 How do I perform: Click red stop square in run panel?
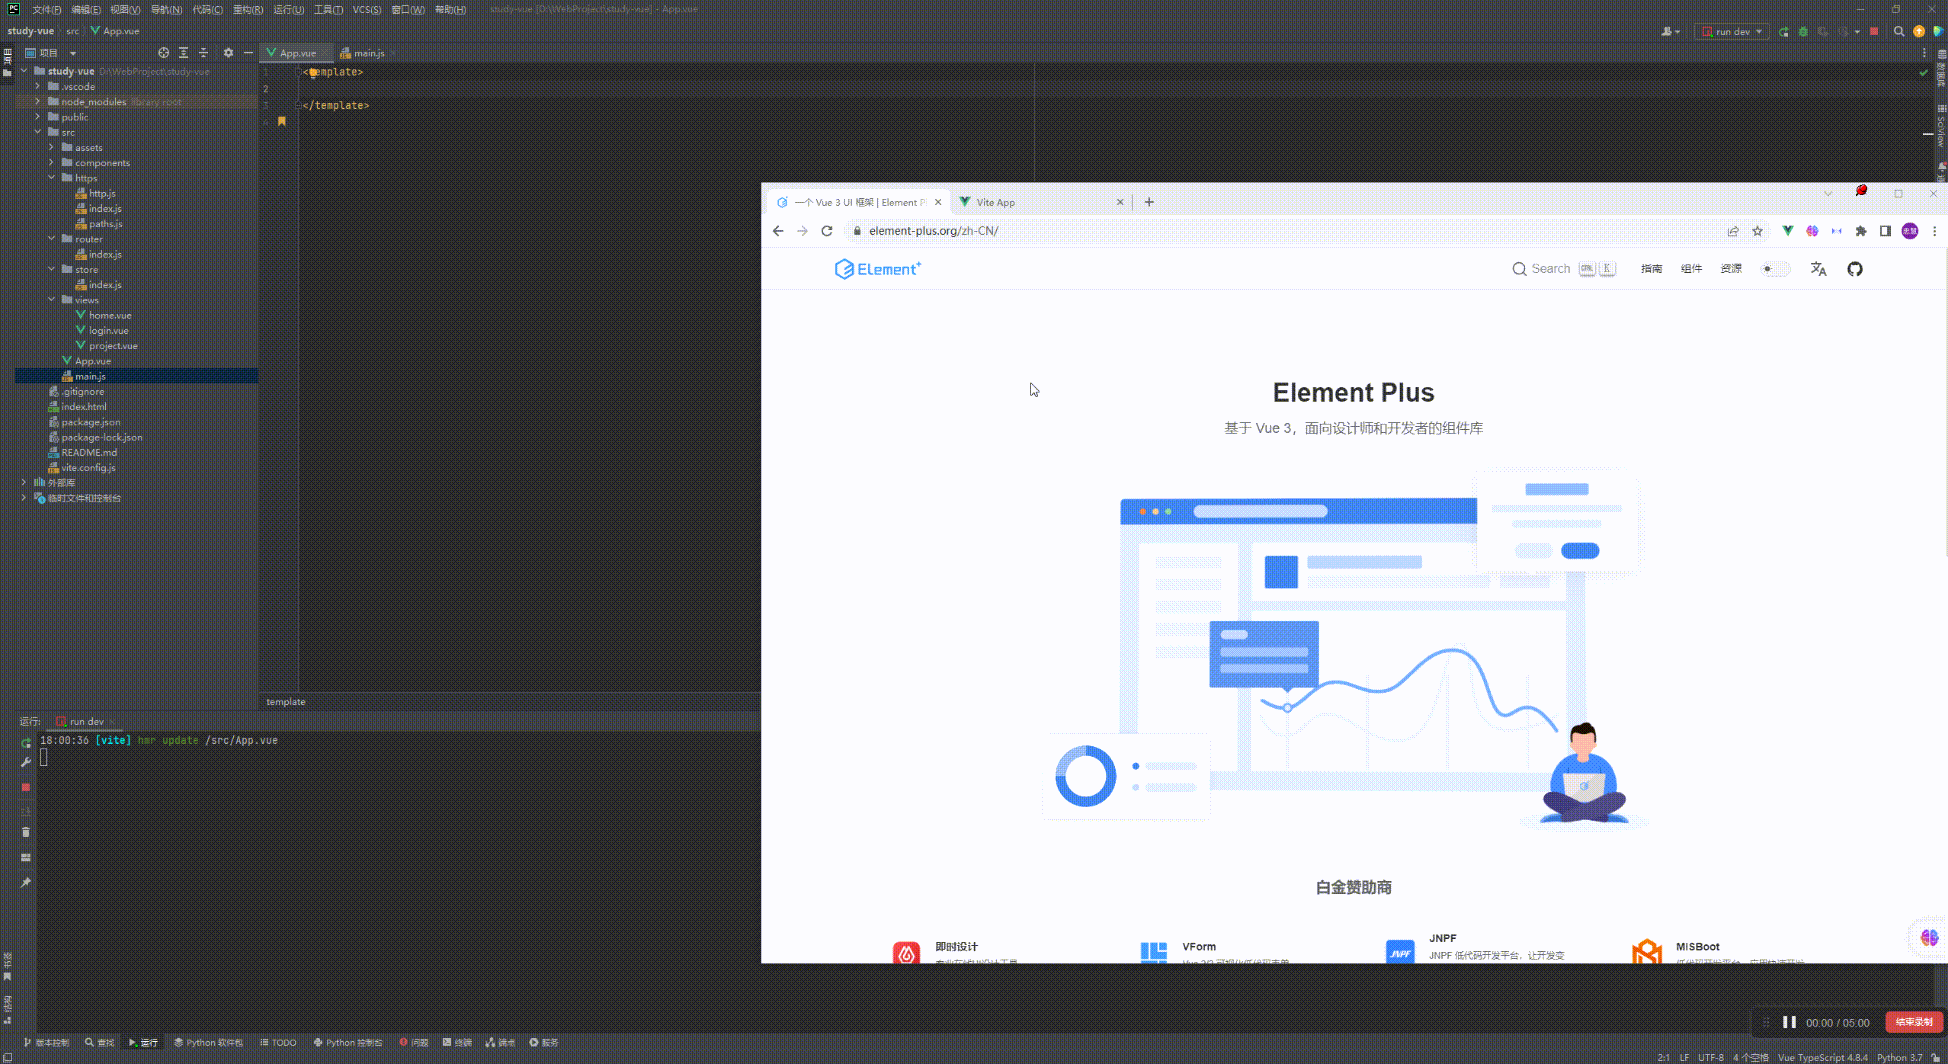coord(26,788)
